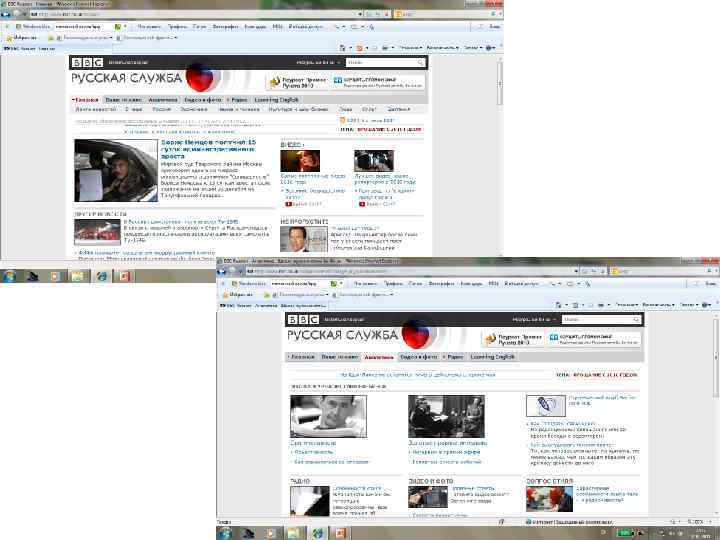Open Главная tab on bottom BBC page
Viewport: 720px width, 540px height.
coord(301,357)
